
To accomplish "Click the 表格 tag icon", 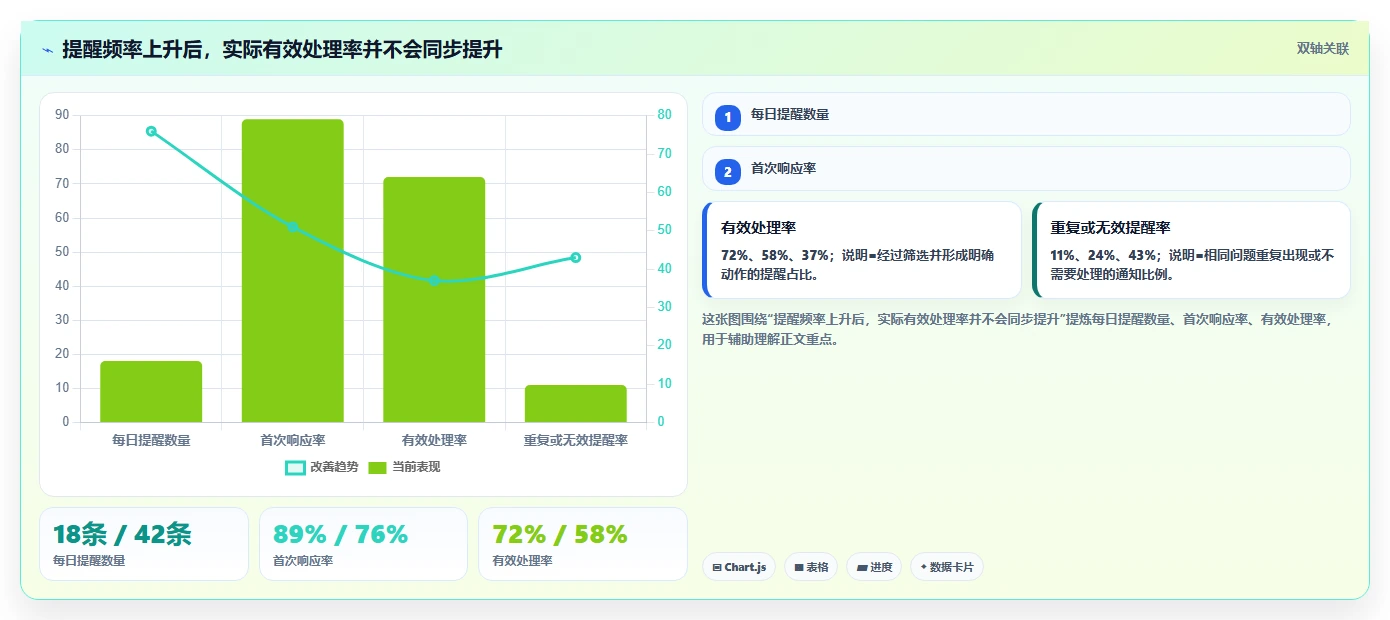I will pos(799,567).
